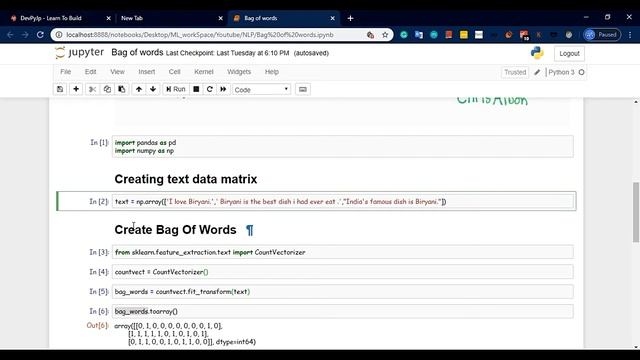Image resolution: width=640 pixels, height=360 pixels.
Task: Run the selected cell
Action: click(176, 89)
